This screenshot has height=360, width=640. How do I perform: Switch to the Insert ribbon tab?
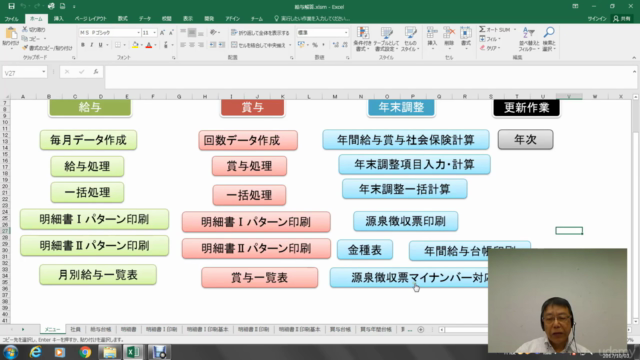click(59, 19)
